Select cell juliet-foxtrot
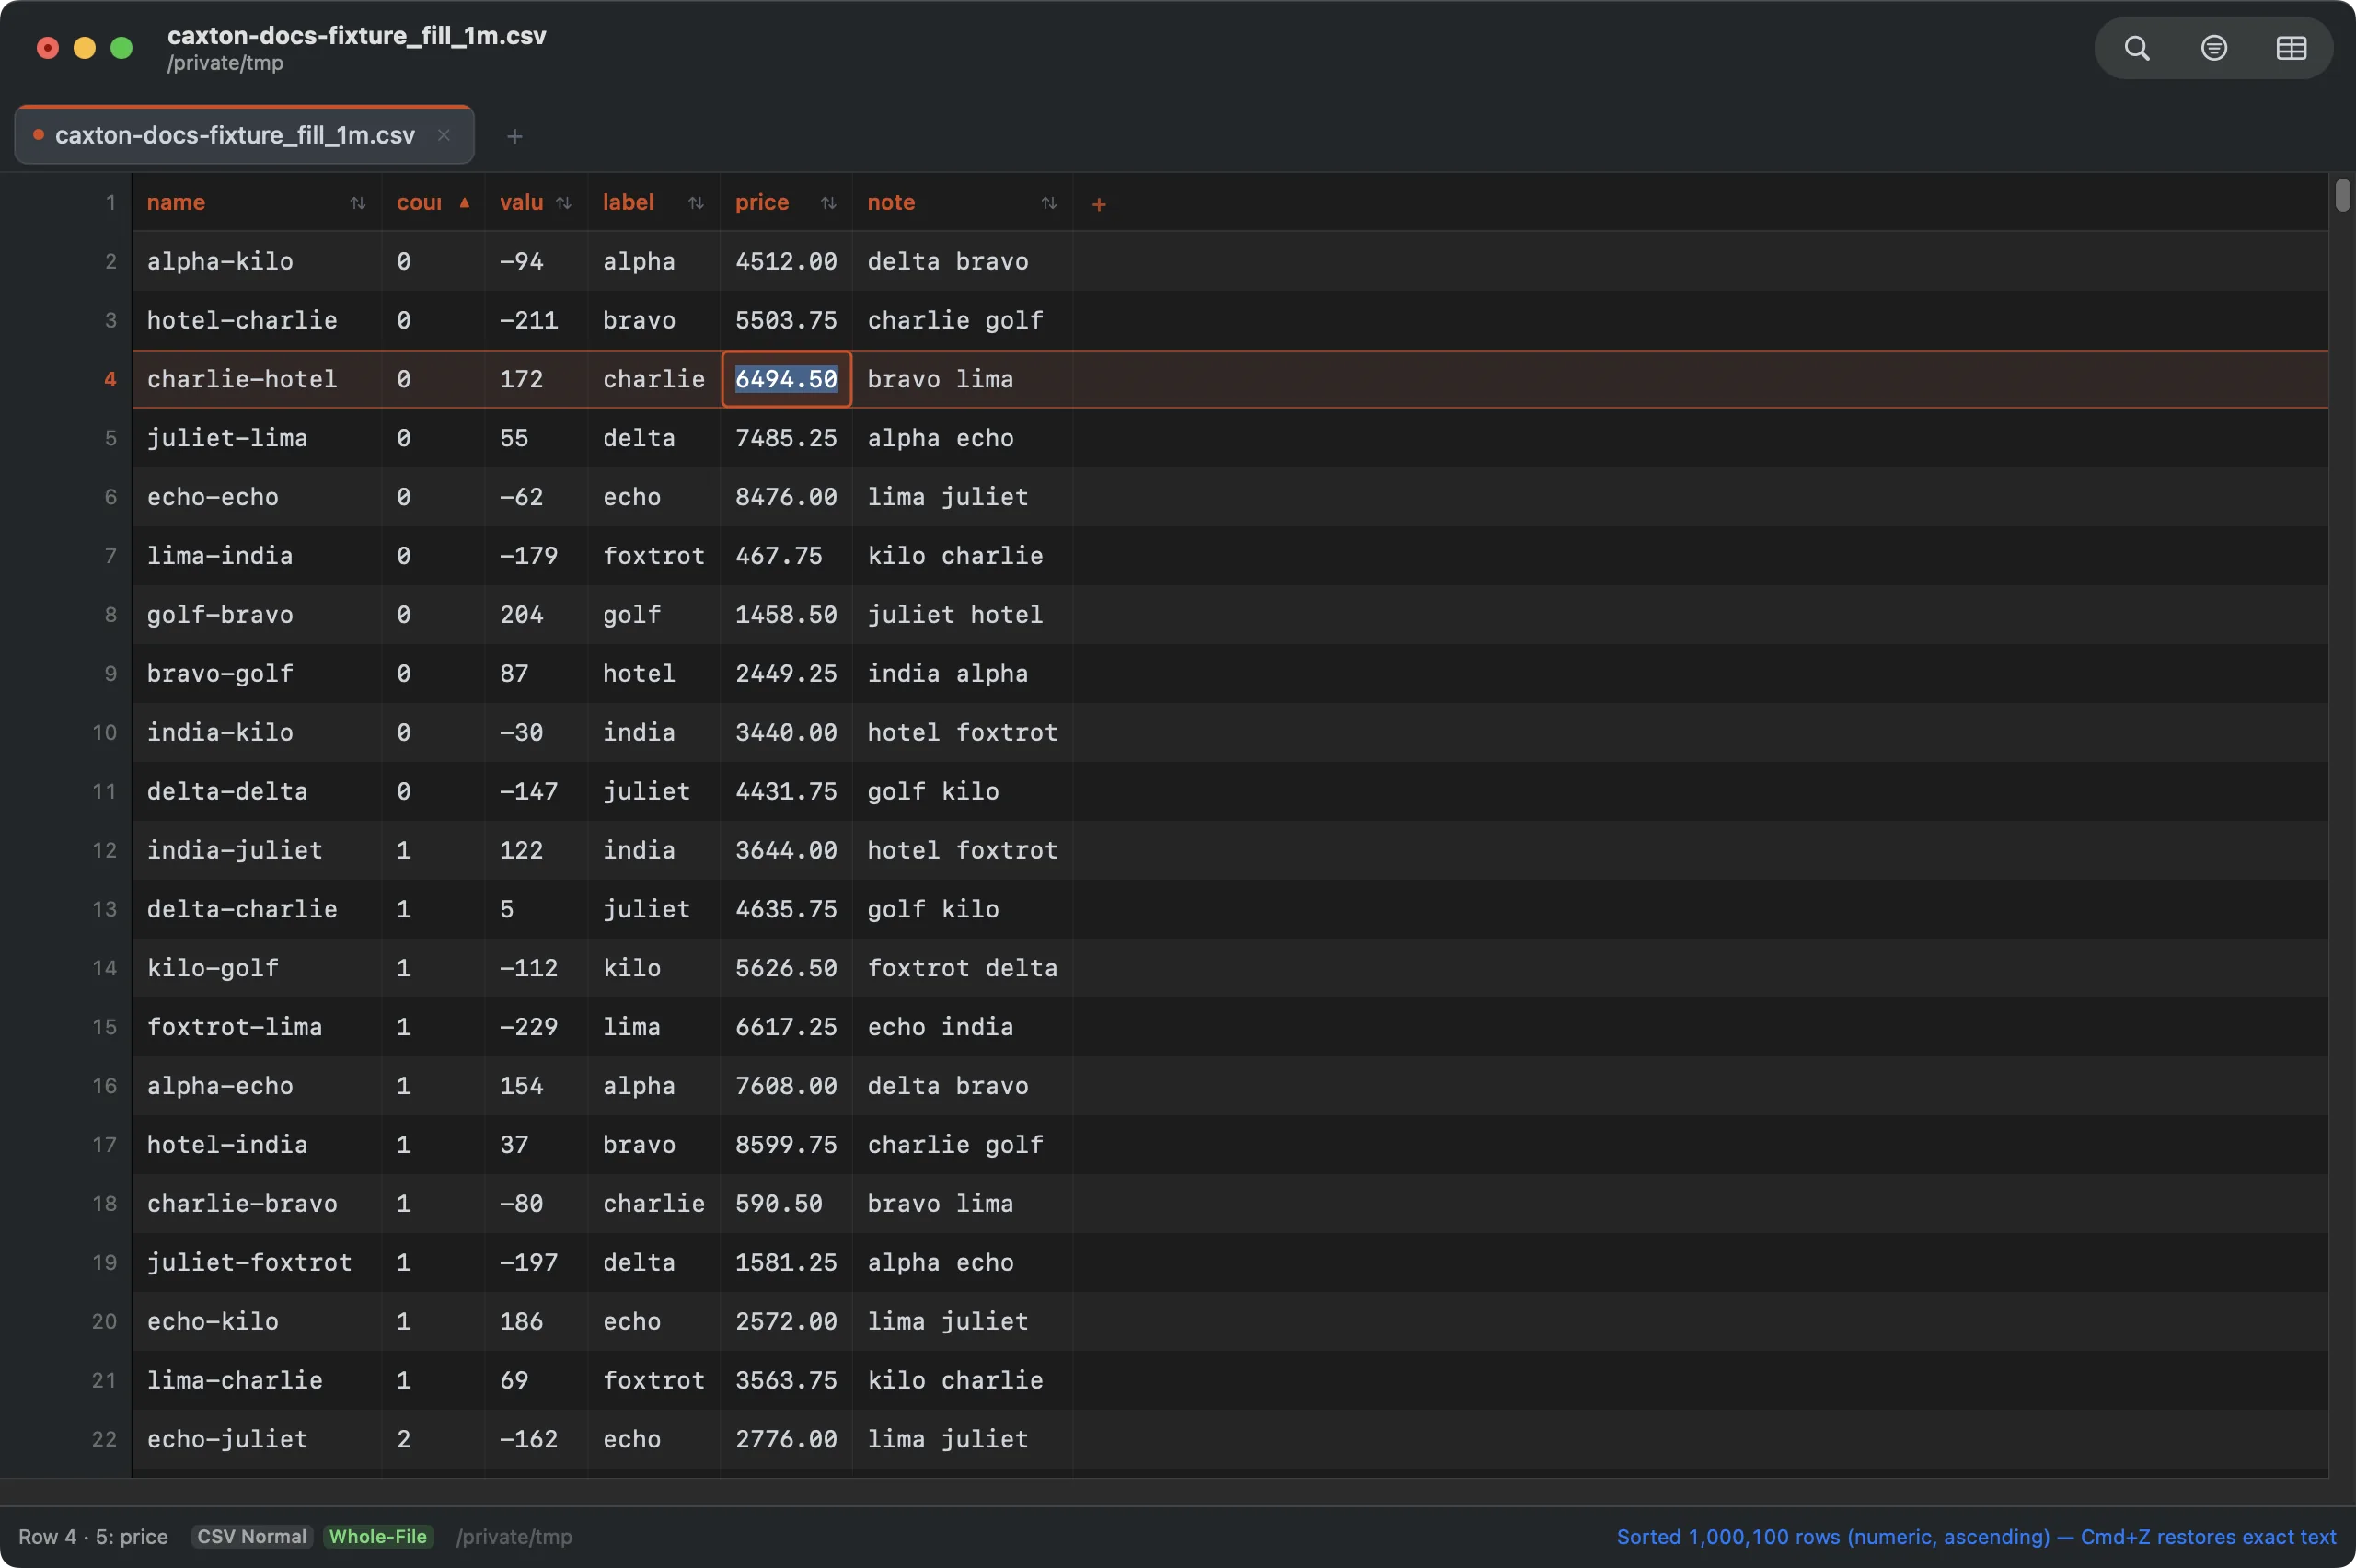 tap(257, 1264)
